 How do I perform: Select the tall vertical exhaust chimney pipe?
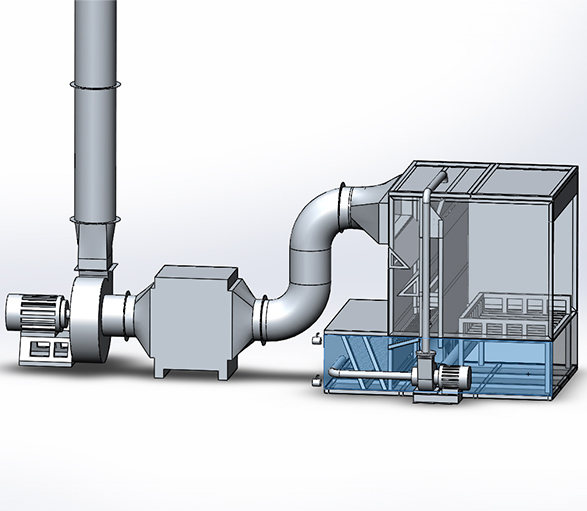pos(95,112)
